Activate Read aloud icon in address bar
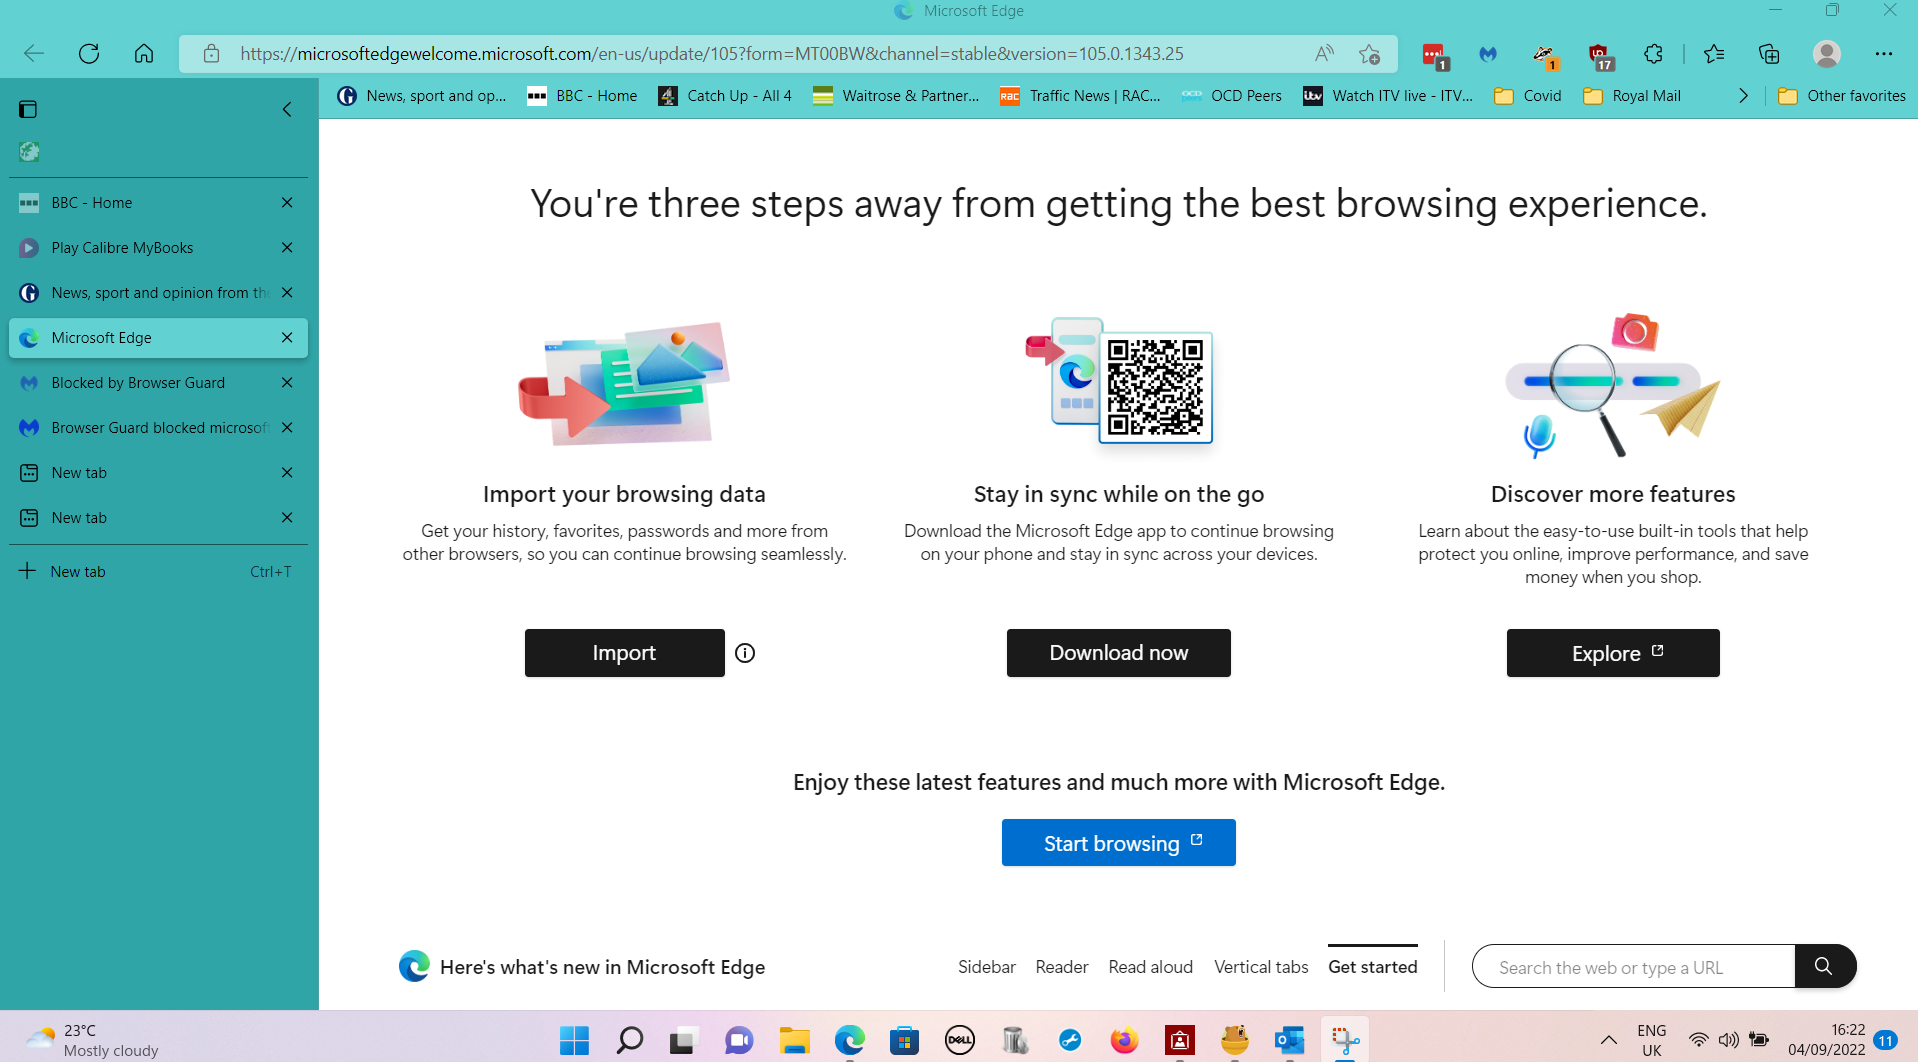The width and height of the screenshot is (1918, 1062). click(x=1324, y=54)
